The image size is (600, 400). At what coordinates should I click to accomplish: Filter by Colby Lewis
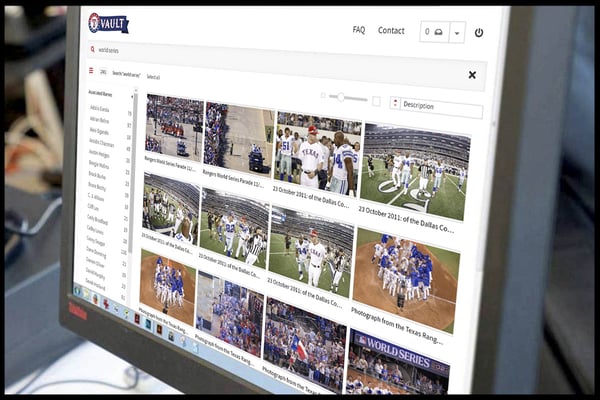(95, 230)
